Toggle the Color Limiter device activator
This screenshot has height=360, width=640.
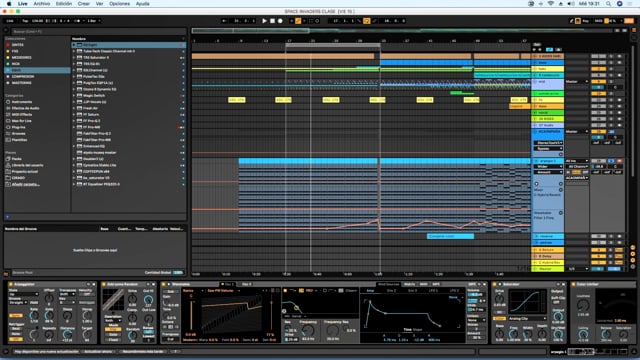pos(573,284)
